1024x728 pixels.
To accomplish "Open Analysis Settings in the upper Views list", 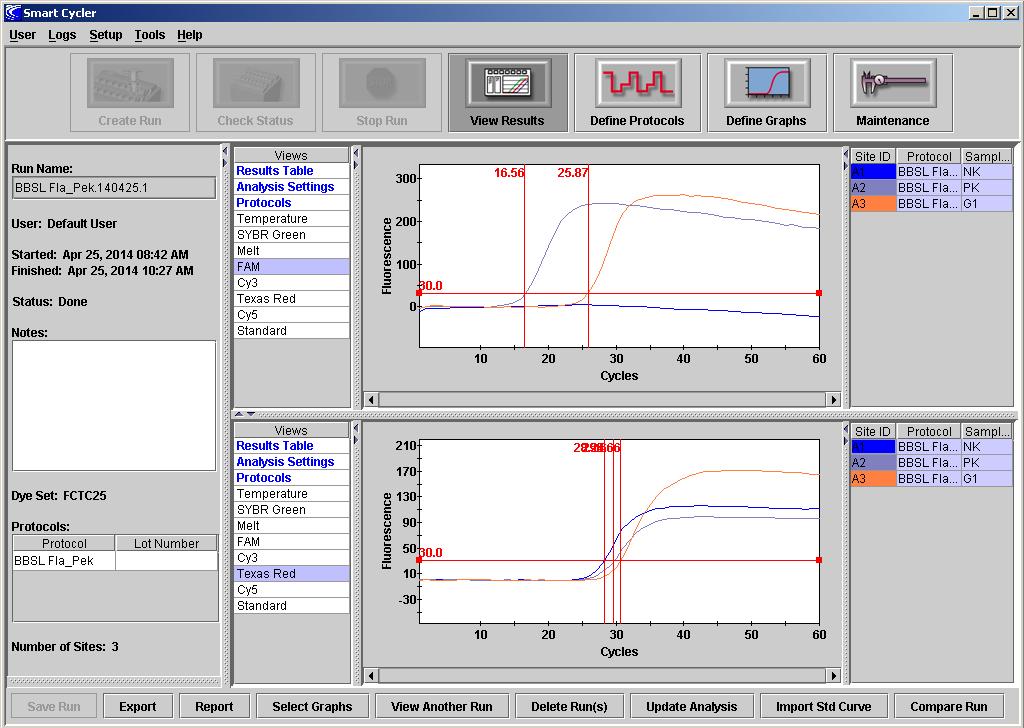I will pos(291,187).
